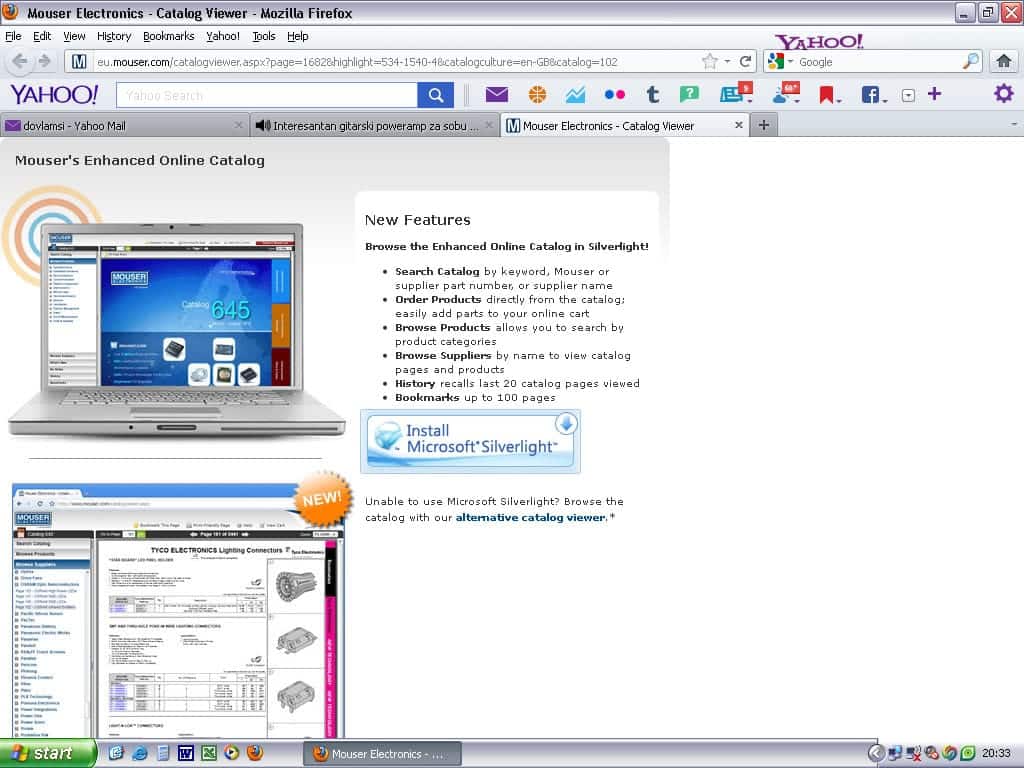
Task: Click the laptop catalog 645 image
Action: (175, 330)
